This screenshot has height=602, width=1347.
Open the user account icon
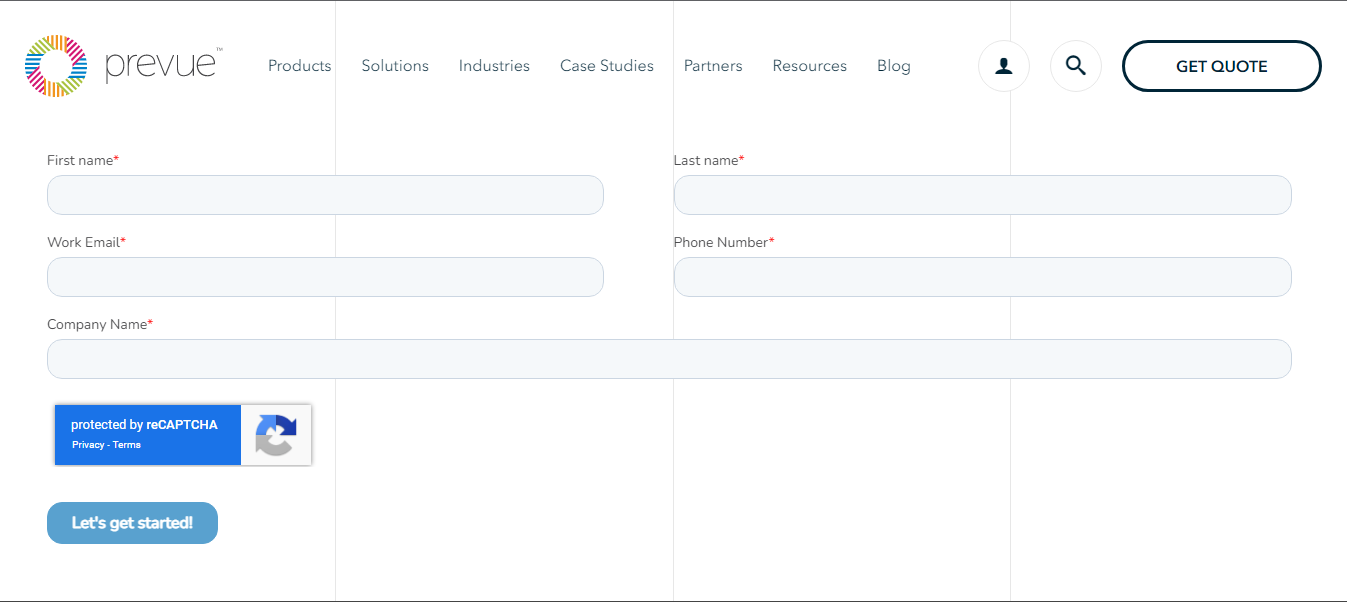[x=1003, y=65]
